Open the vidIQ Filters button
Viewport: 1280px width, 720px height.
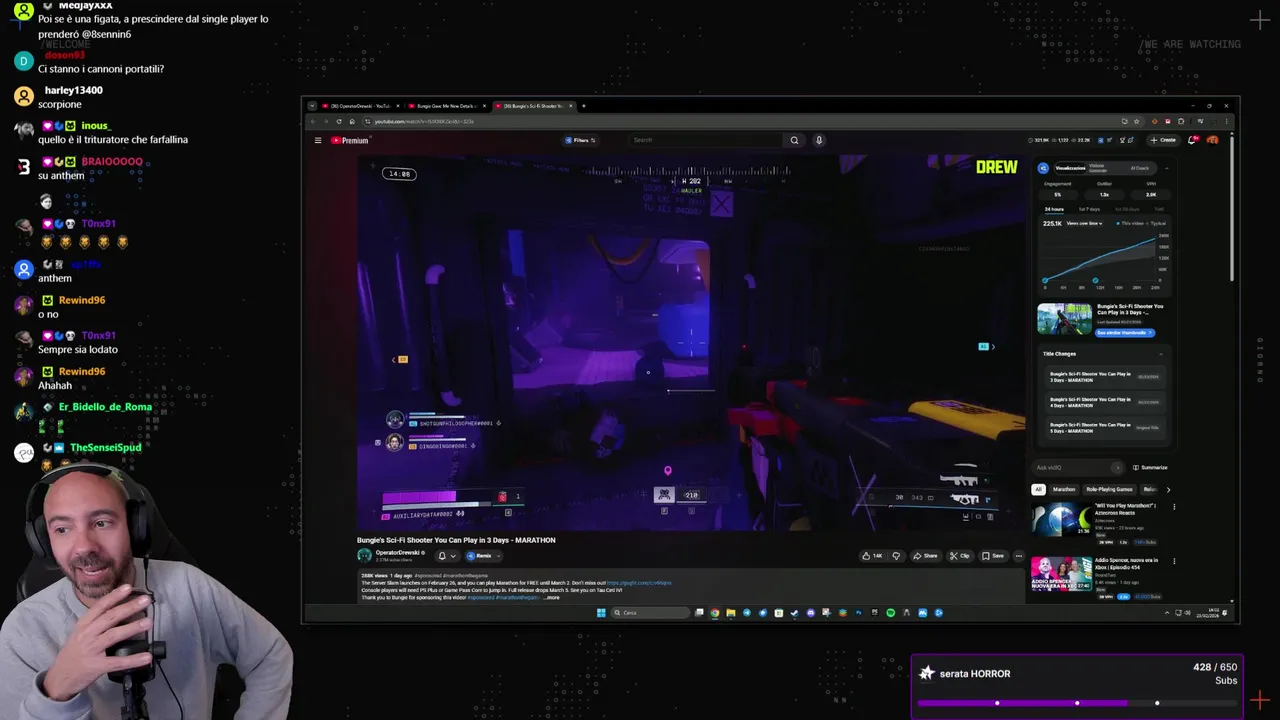[x=580, y=140]
